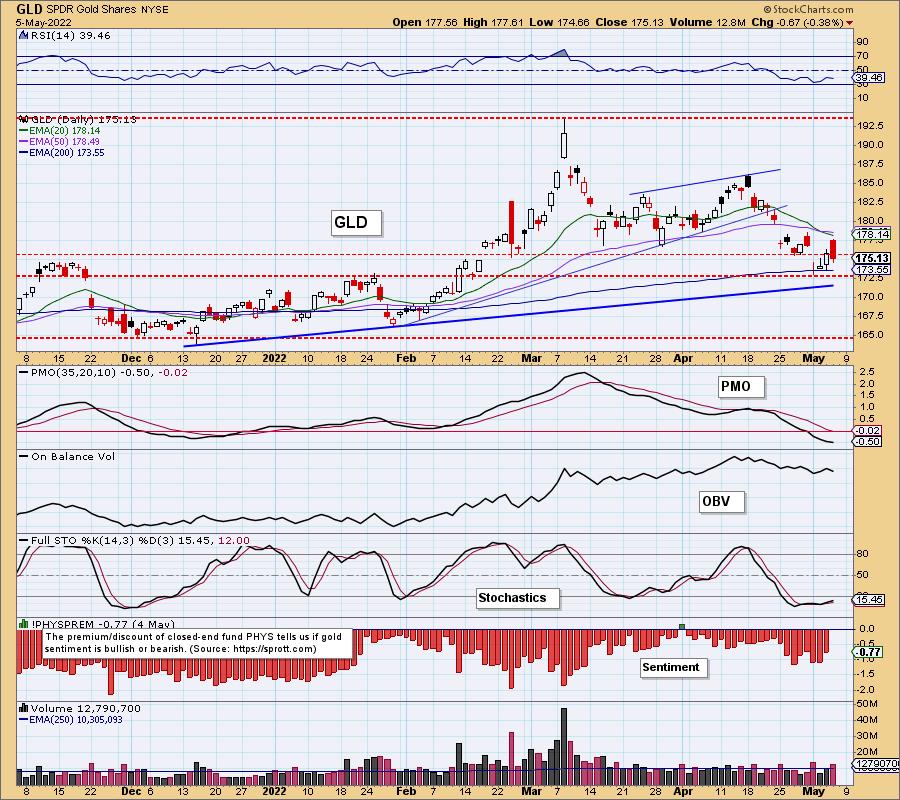Click the PHYS premium/discount explanation note
The height and width of the screenshot is (800, 900).
(x=197, y=643)
